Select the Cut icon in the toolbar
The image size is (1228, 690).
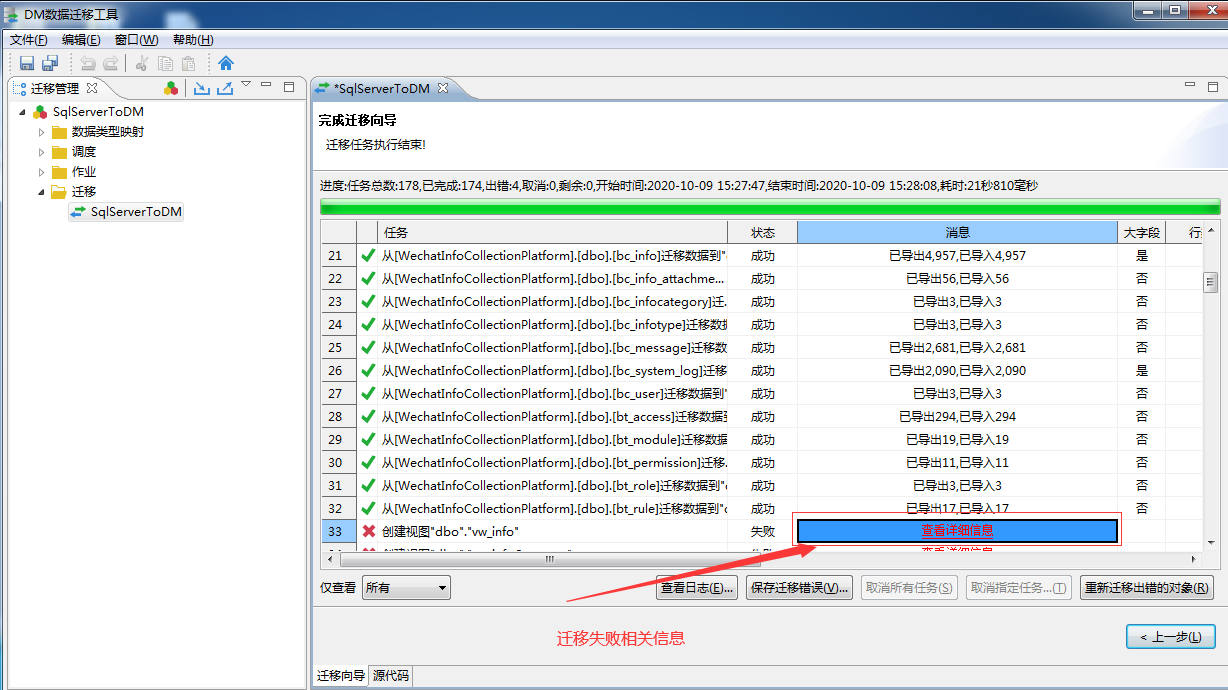pyautogui.click(x=141, y=63)
